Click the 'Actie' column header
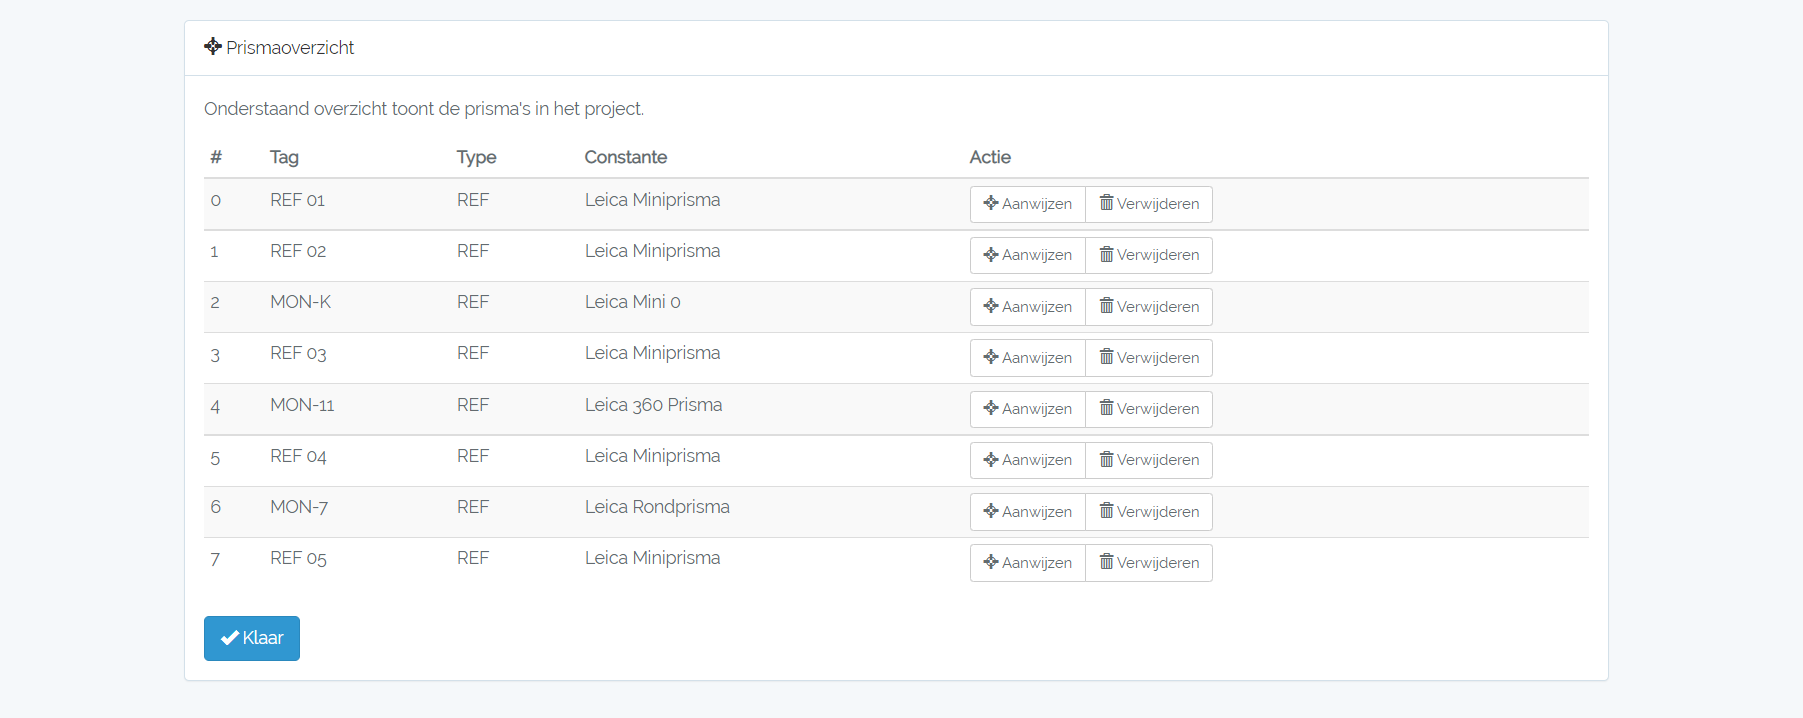Image resolution: width=1803 pixels, height=718 pixels. 990,157
